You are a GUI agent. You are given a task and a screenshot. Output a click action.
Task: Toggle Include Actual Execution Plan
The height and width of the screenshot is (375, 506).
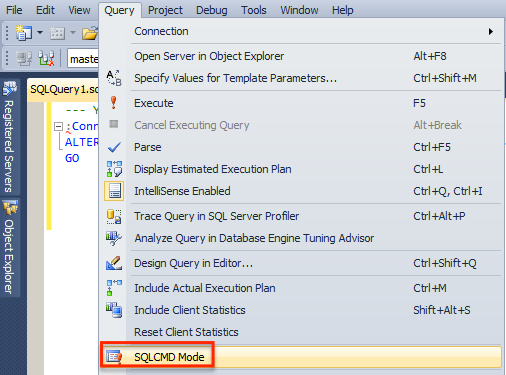coord(301,288)
